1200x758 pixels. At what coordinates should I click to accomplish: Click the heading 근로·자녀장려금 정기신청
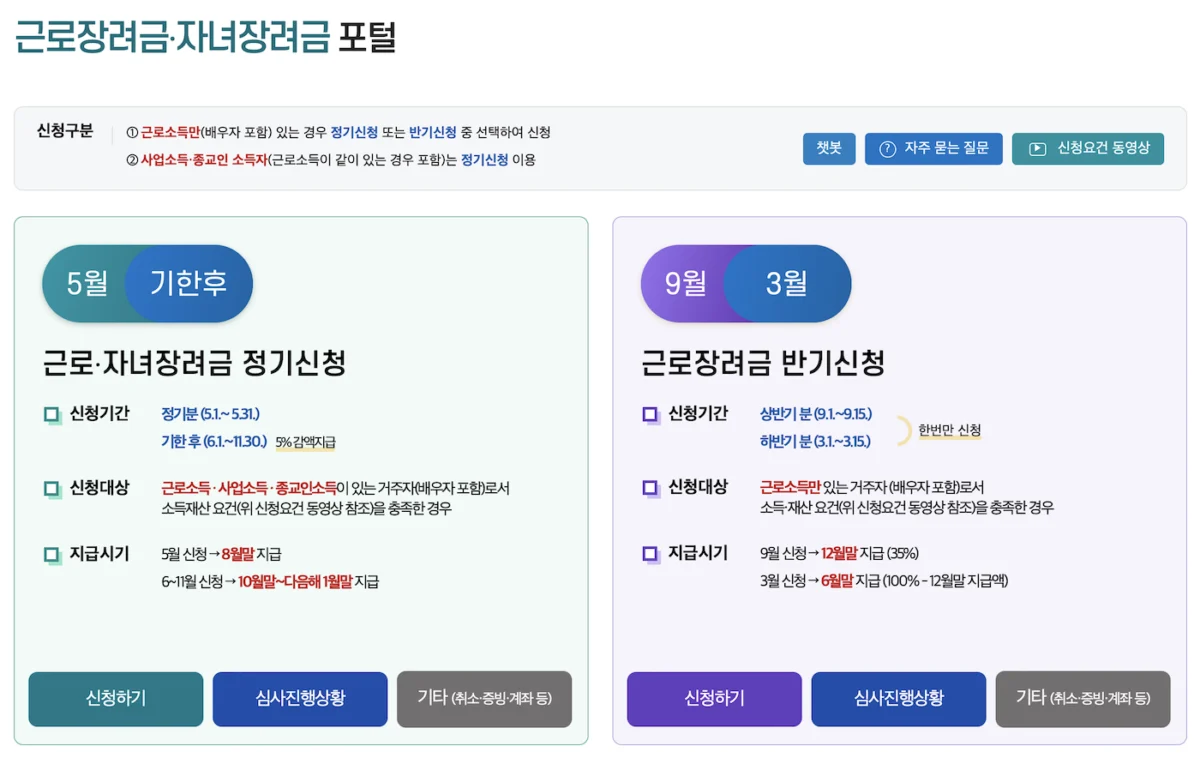194,362
